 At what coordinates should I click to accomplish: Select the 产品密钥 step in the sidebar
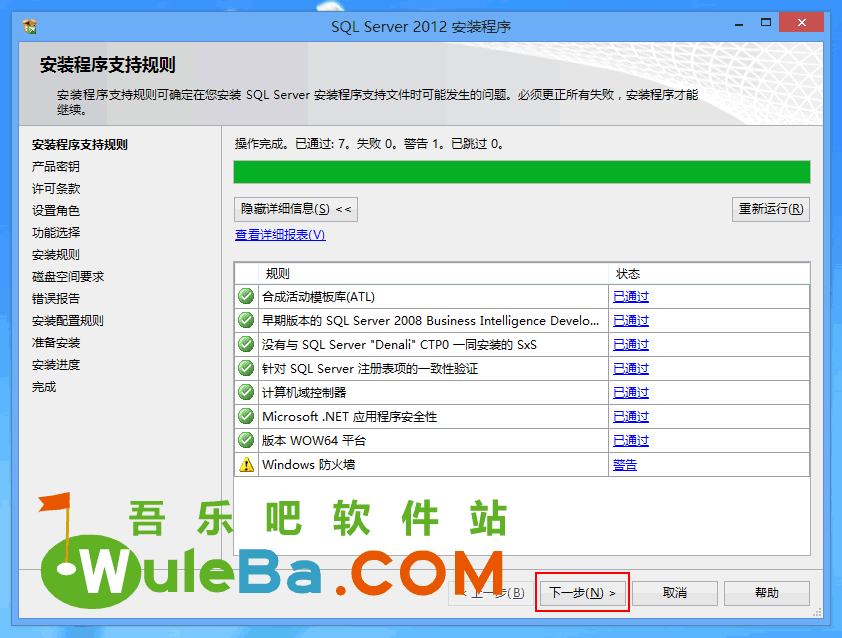coord(56,166)
